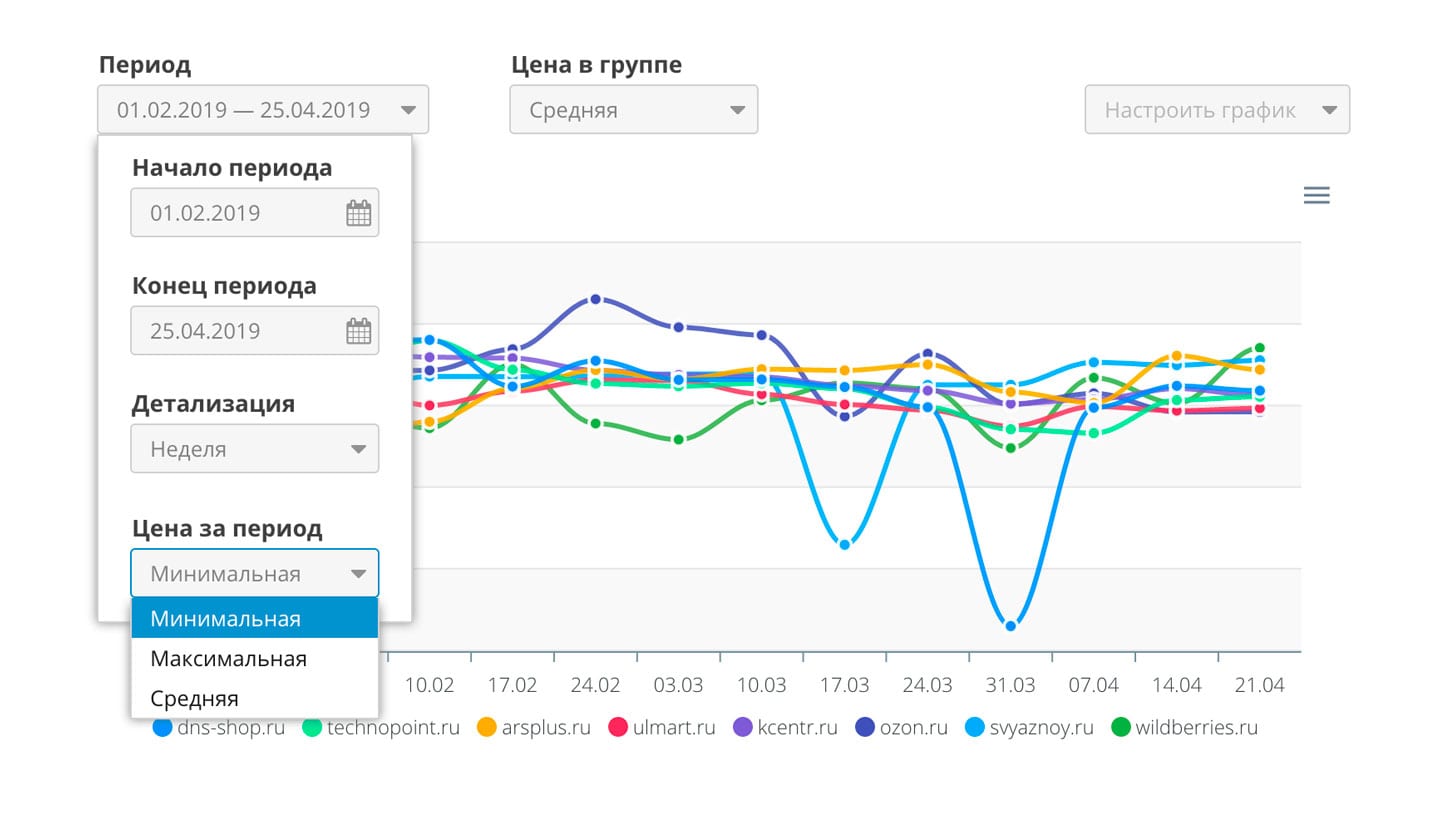Click the lowest dns-shop.ru point at 31.03
The image size is (1440, 822).
1011,626
